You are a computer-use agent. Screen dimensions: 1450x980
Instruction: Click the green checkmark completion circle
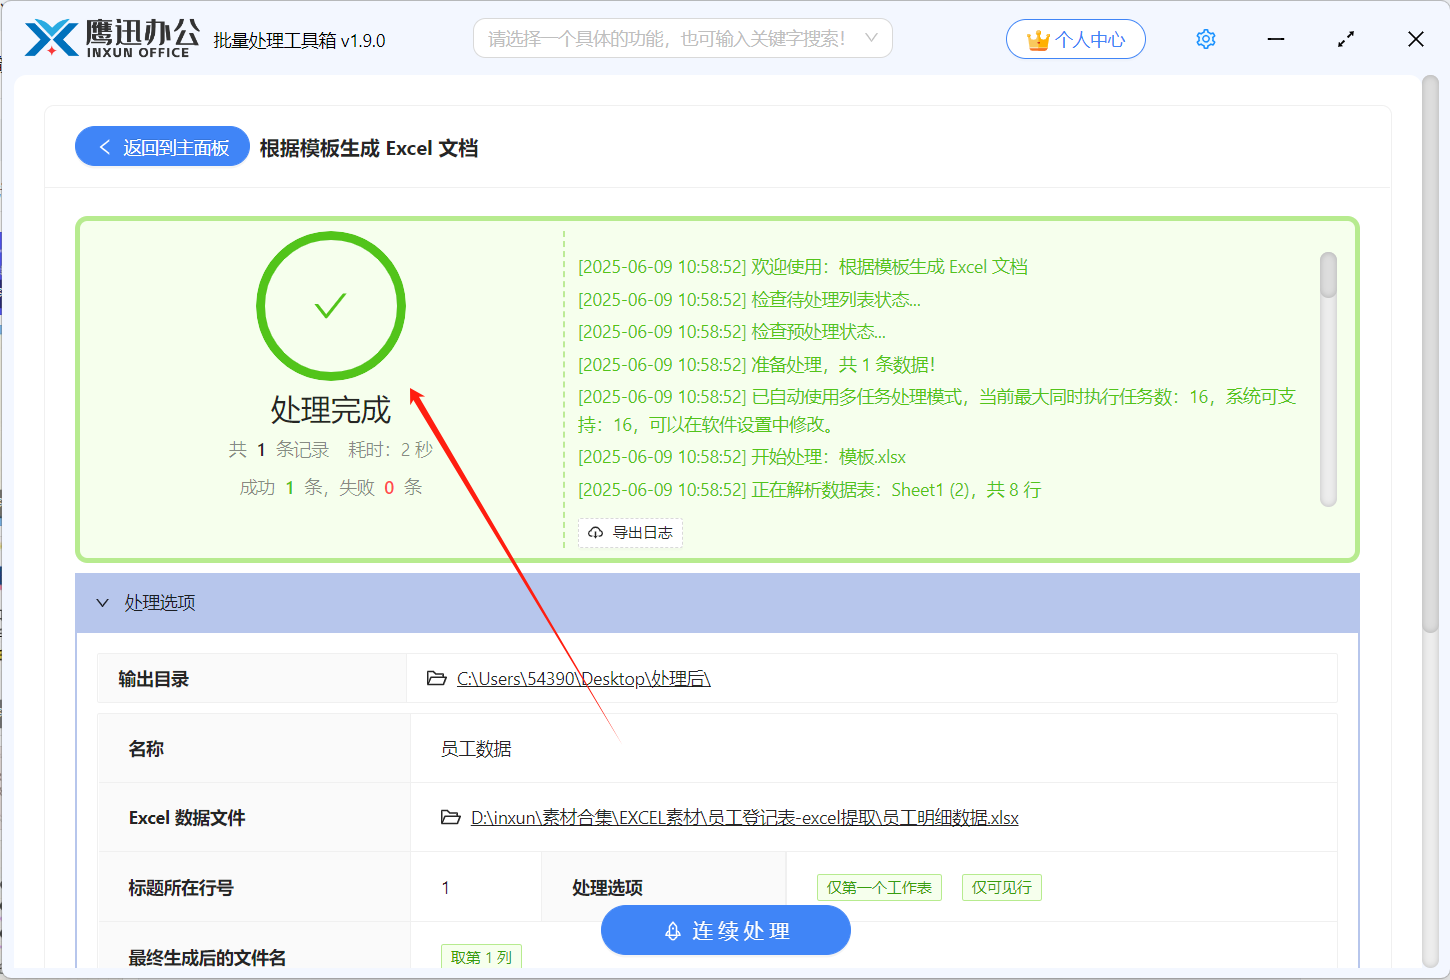coord(331,306)
